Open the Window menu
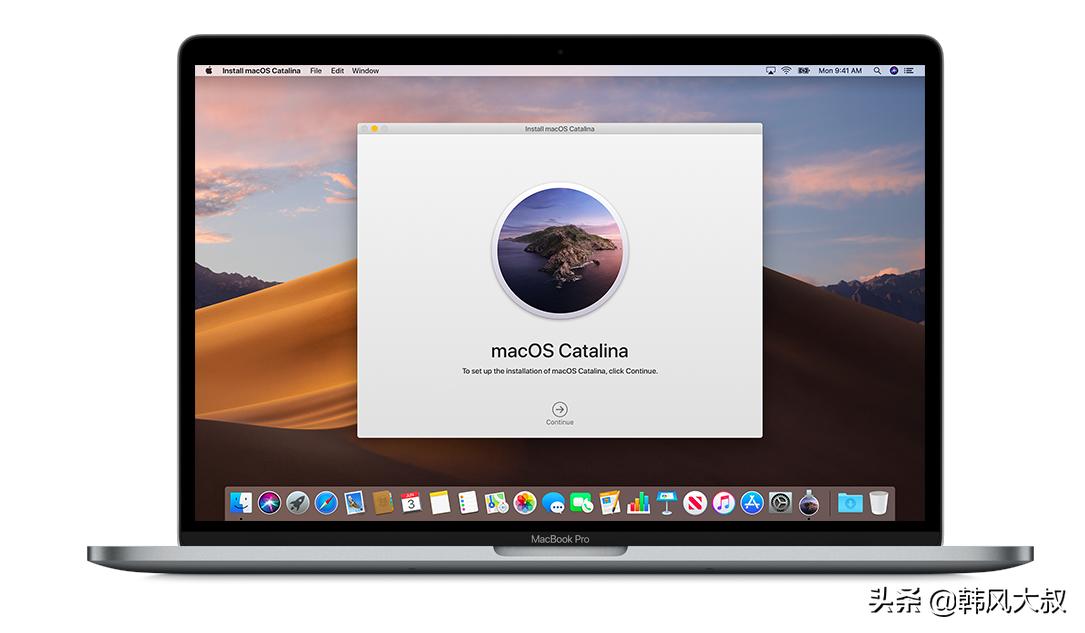The width and height of the screenshot is (1085, 633). (365, 71)
